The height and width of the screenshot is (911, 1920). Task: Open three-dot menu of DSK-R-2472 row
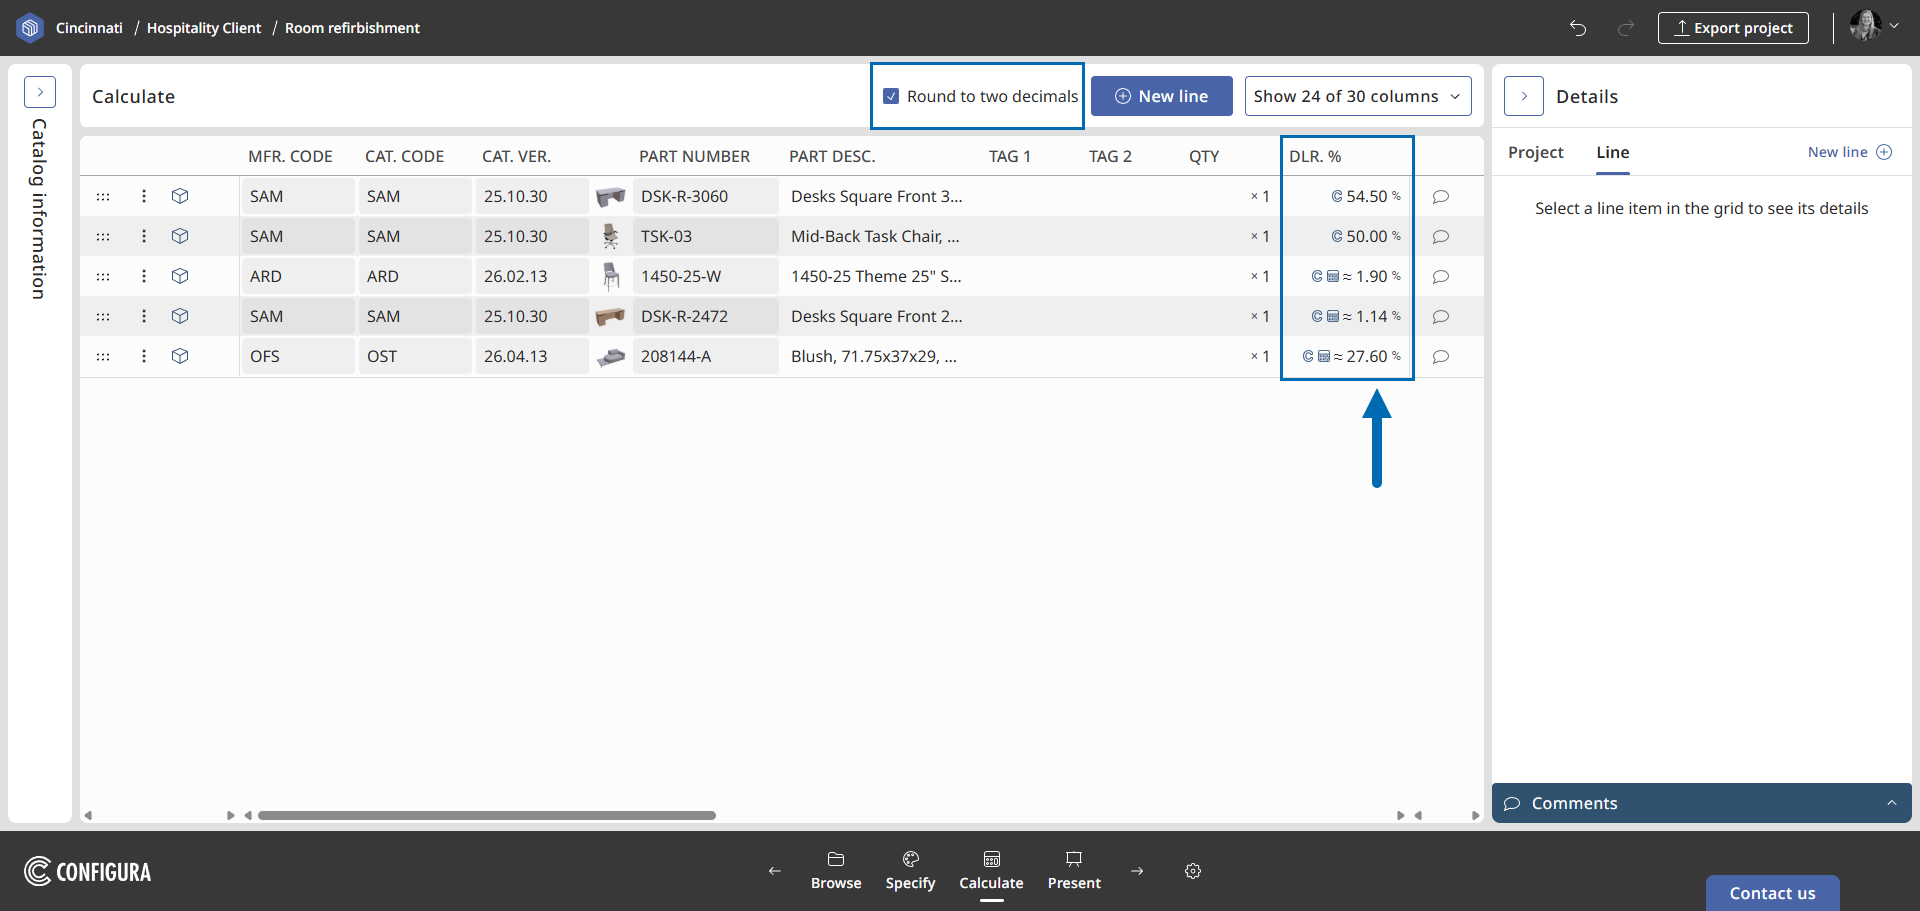(x=144, y=316)
